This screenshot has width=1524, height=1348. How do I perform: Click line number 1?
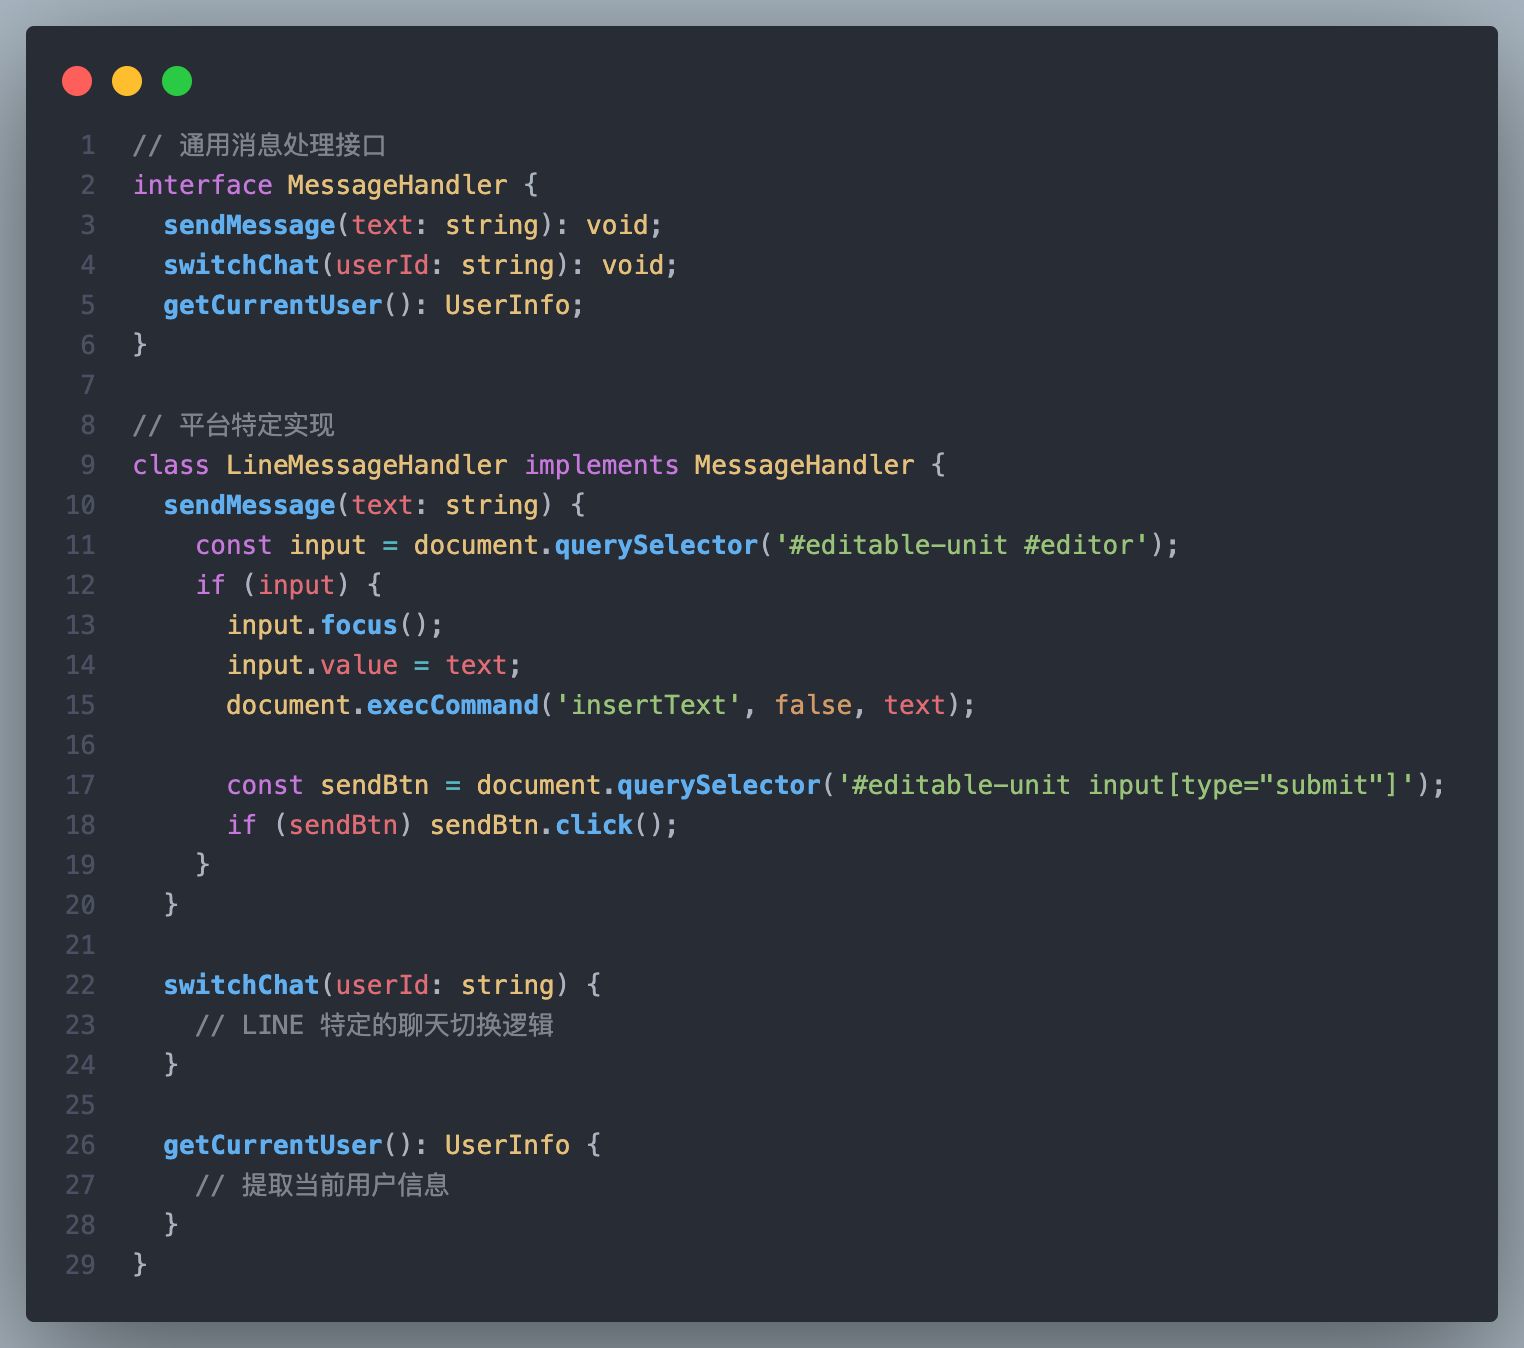pos(88,145)
